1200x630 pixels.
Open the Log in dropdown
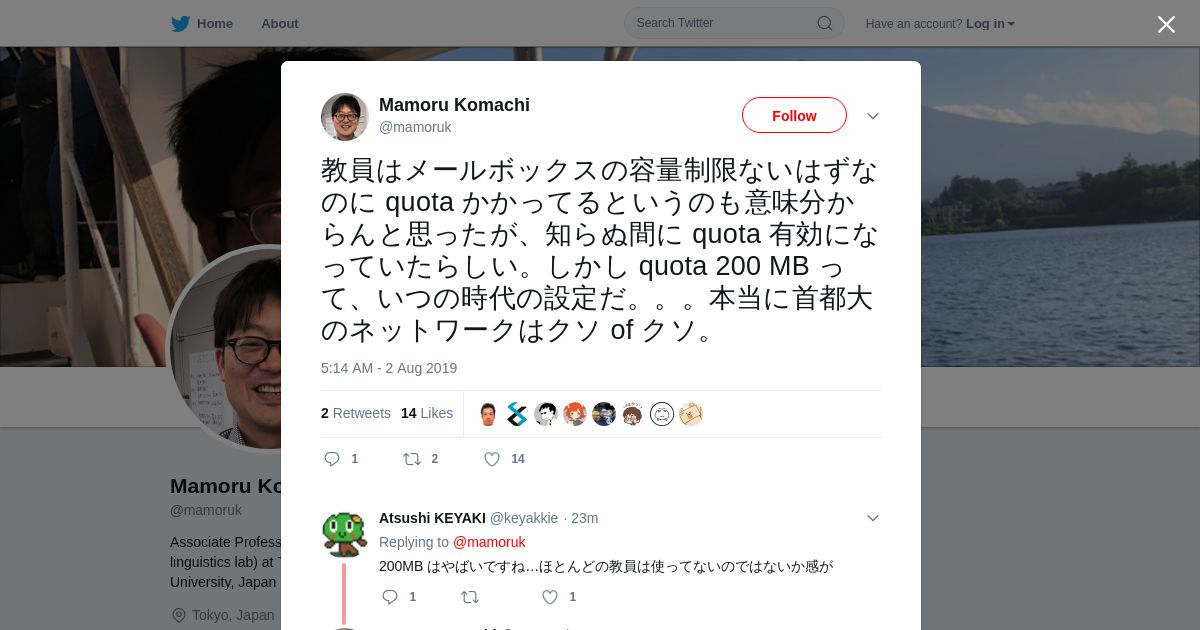point(990,24)
